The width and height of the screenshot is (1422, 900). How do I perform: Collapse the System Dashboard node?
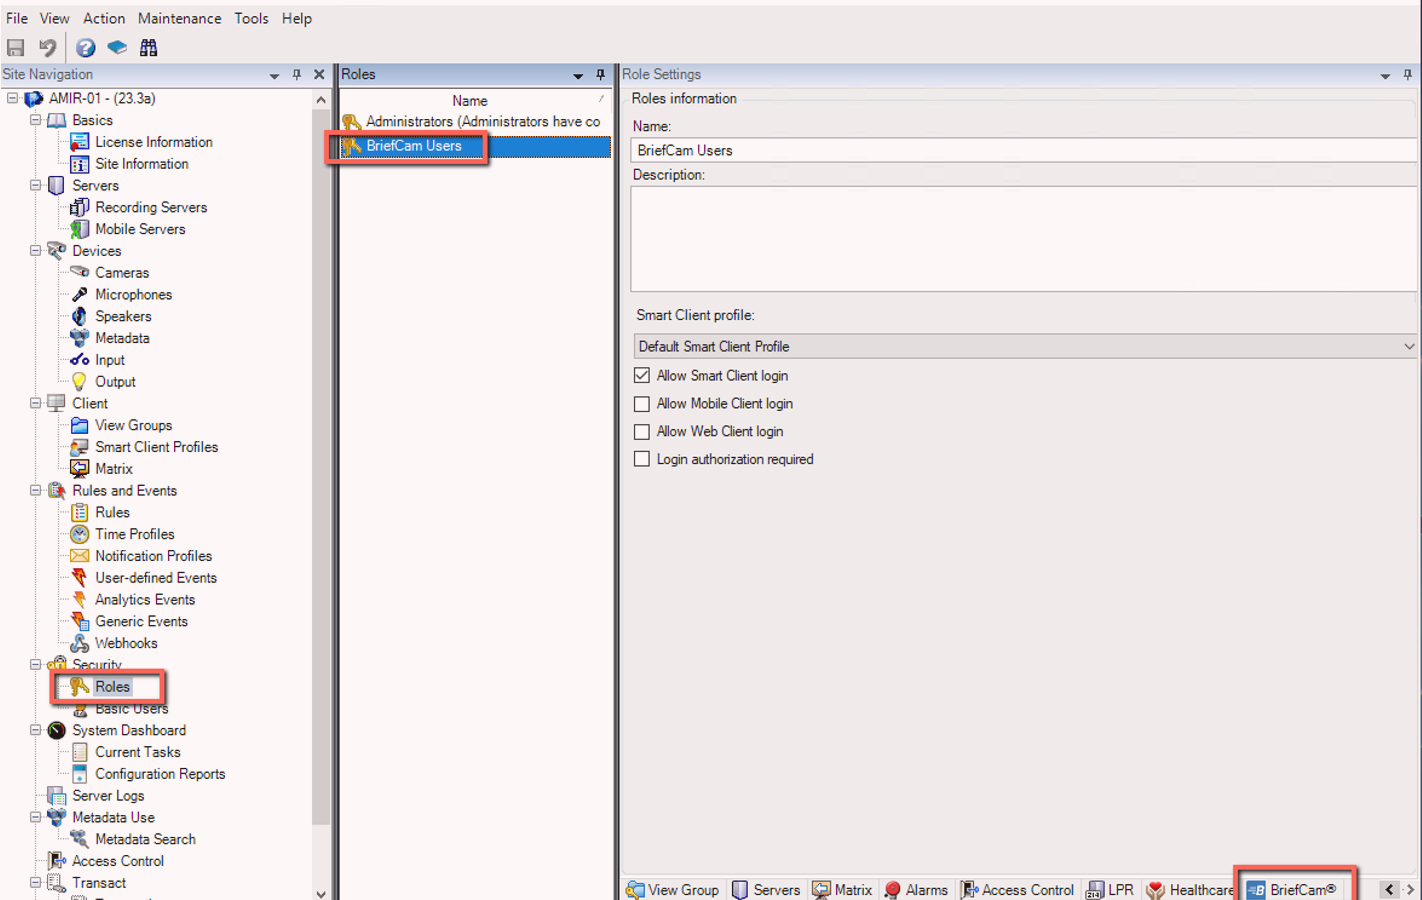tap(36, 730)
